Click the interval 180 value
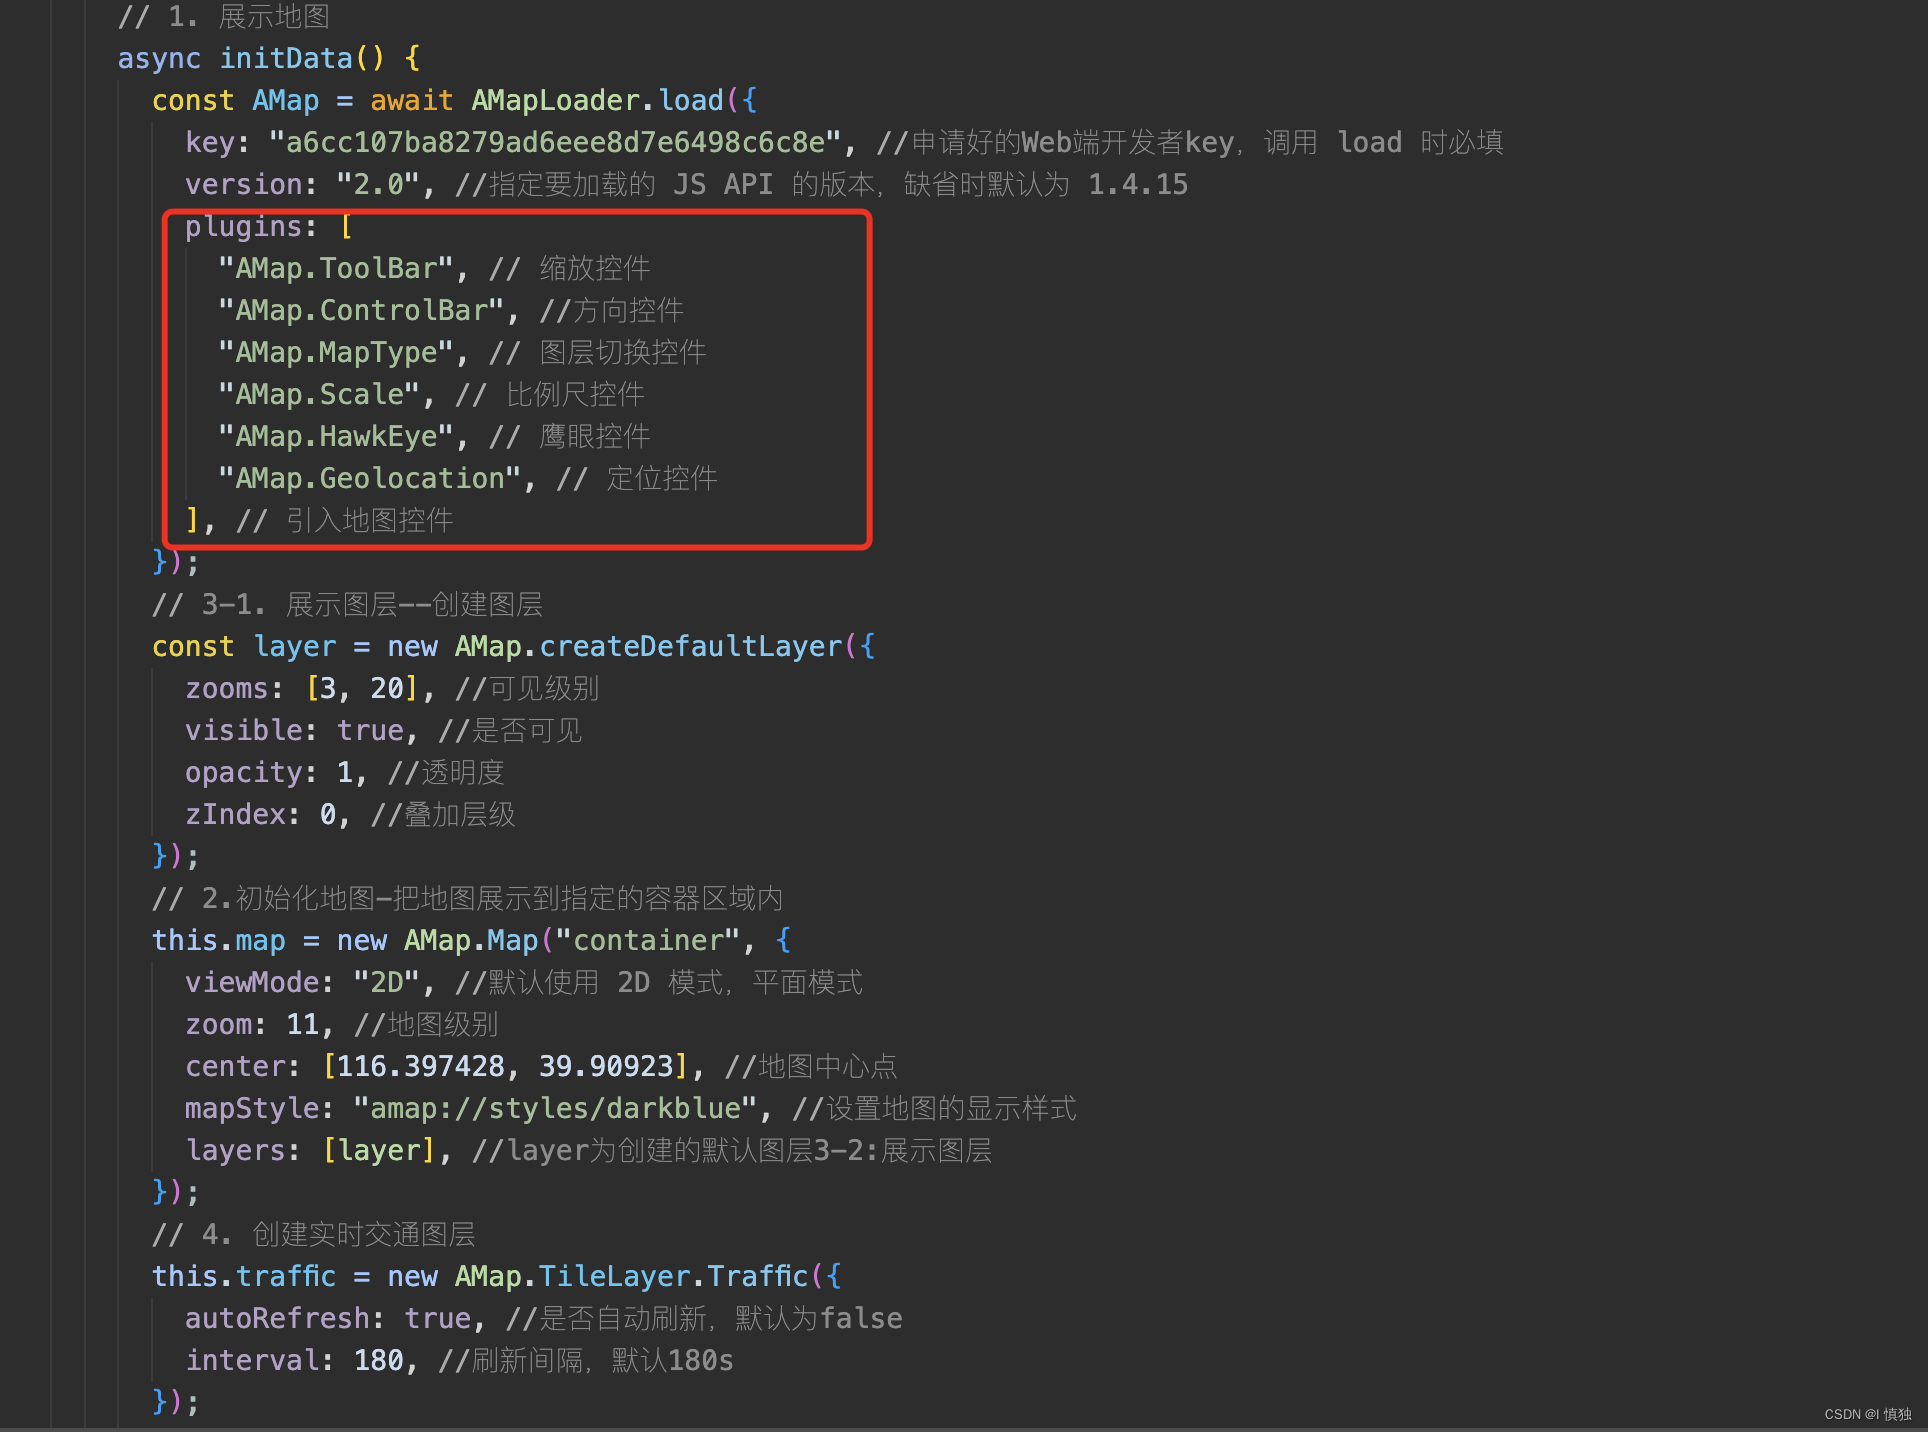 [x=378, y=1360]
